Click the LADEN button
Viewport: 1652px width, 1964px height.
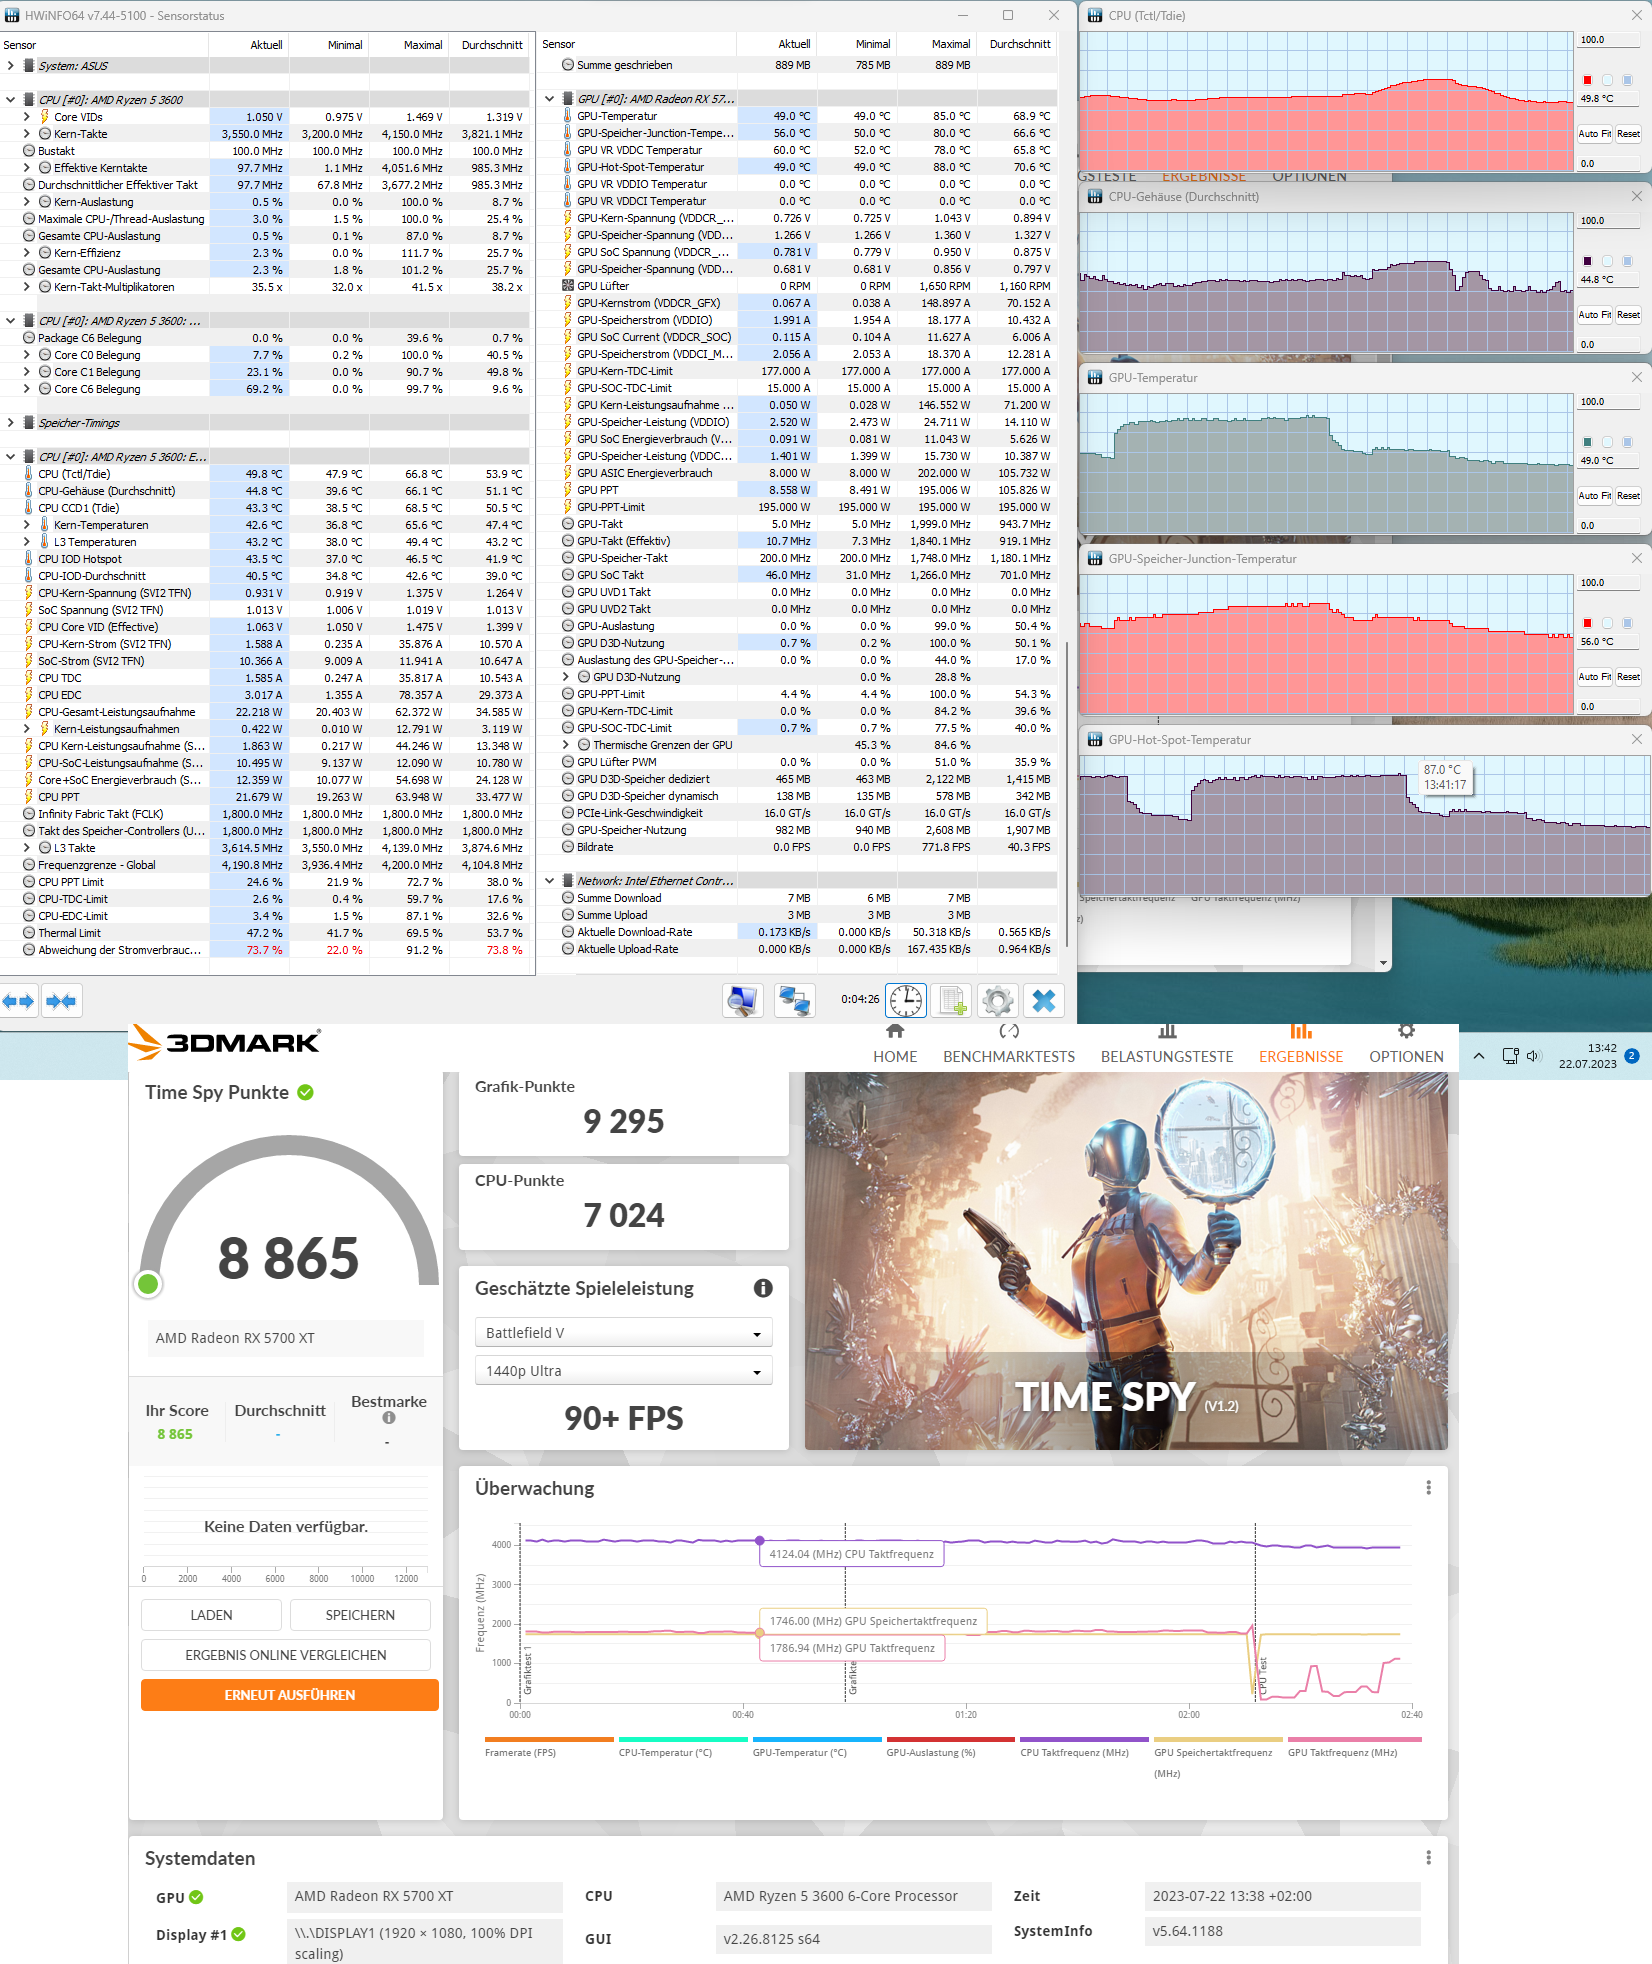click(x=211, y=1615)
